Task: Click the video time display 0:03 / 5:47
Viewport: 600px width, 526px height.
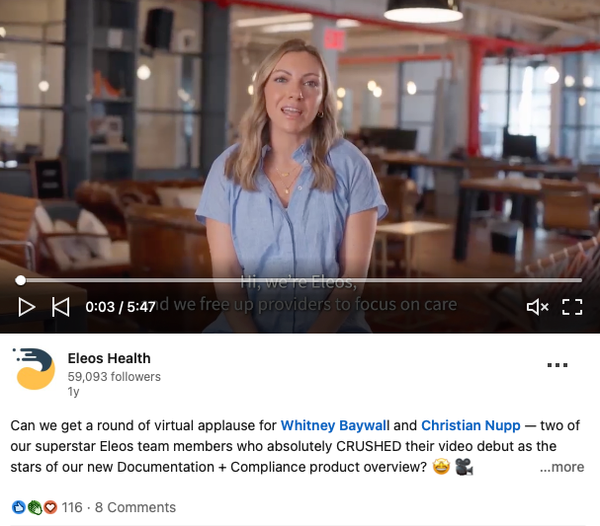Action: (120, 307)
